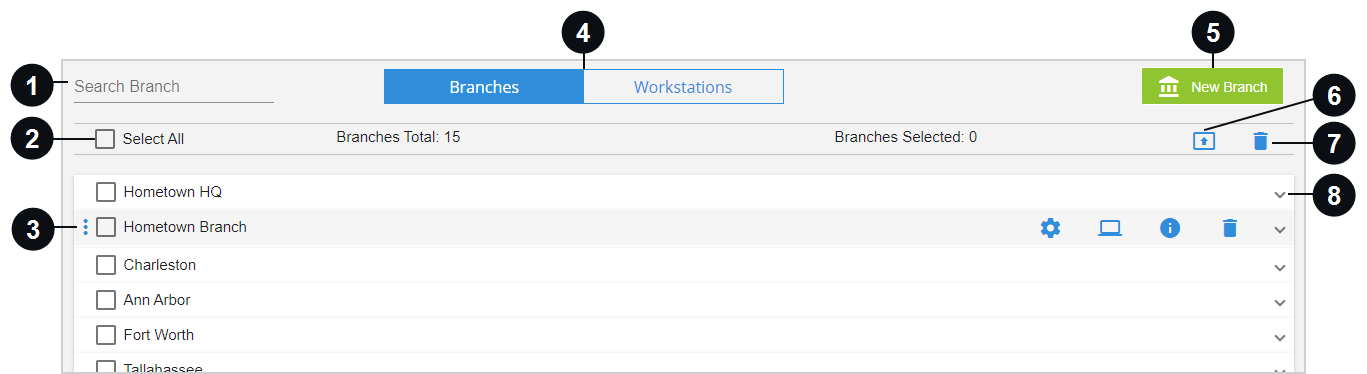
Task: Select the Charleston checkbox
Action: click(106, 265)
